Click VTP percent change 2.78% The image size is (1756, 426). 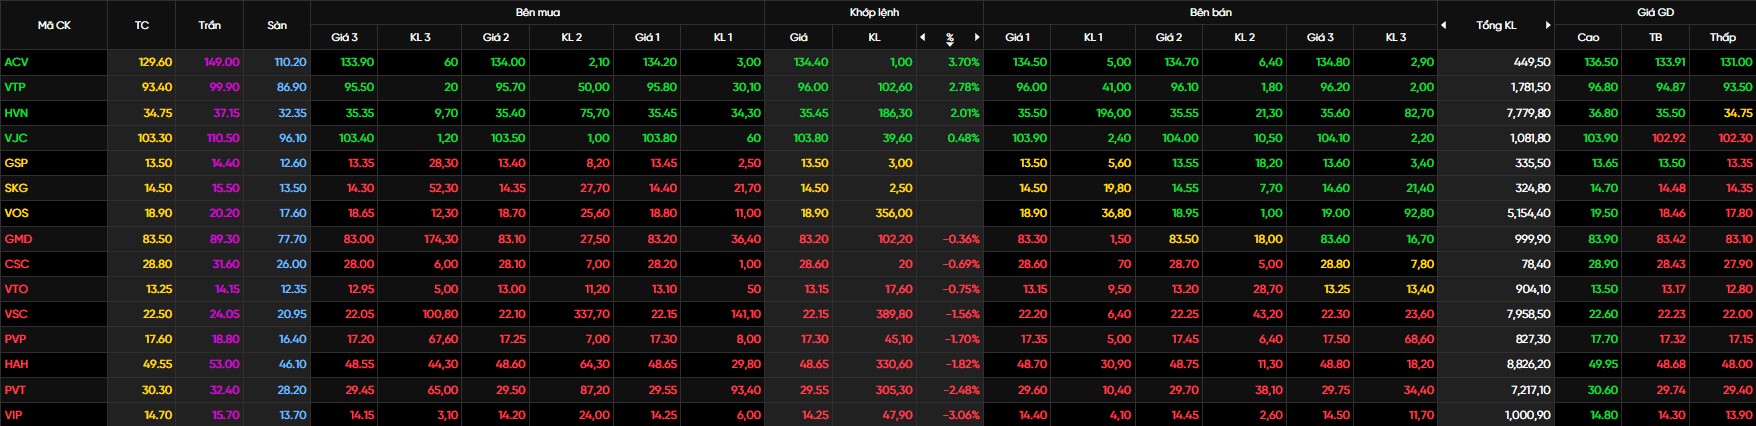(964, 87)
